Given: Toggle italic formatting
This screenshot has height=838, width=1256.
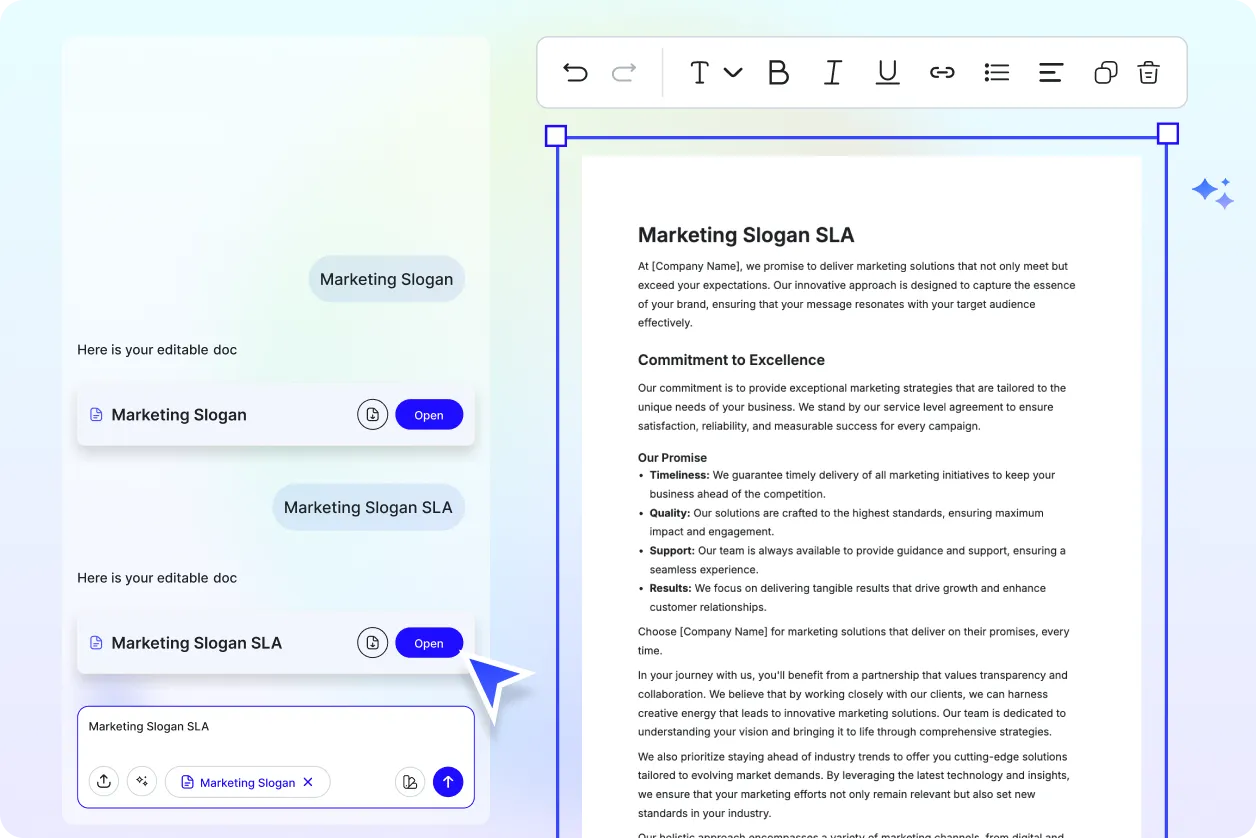Looking at the screenshot, I should pos(833,72).
